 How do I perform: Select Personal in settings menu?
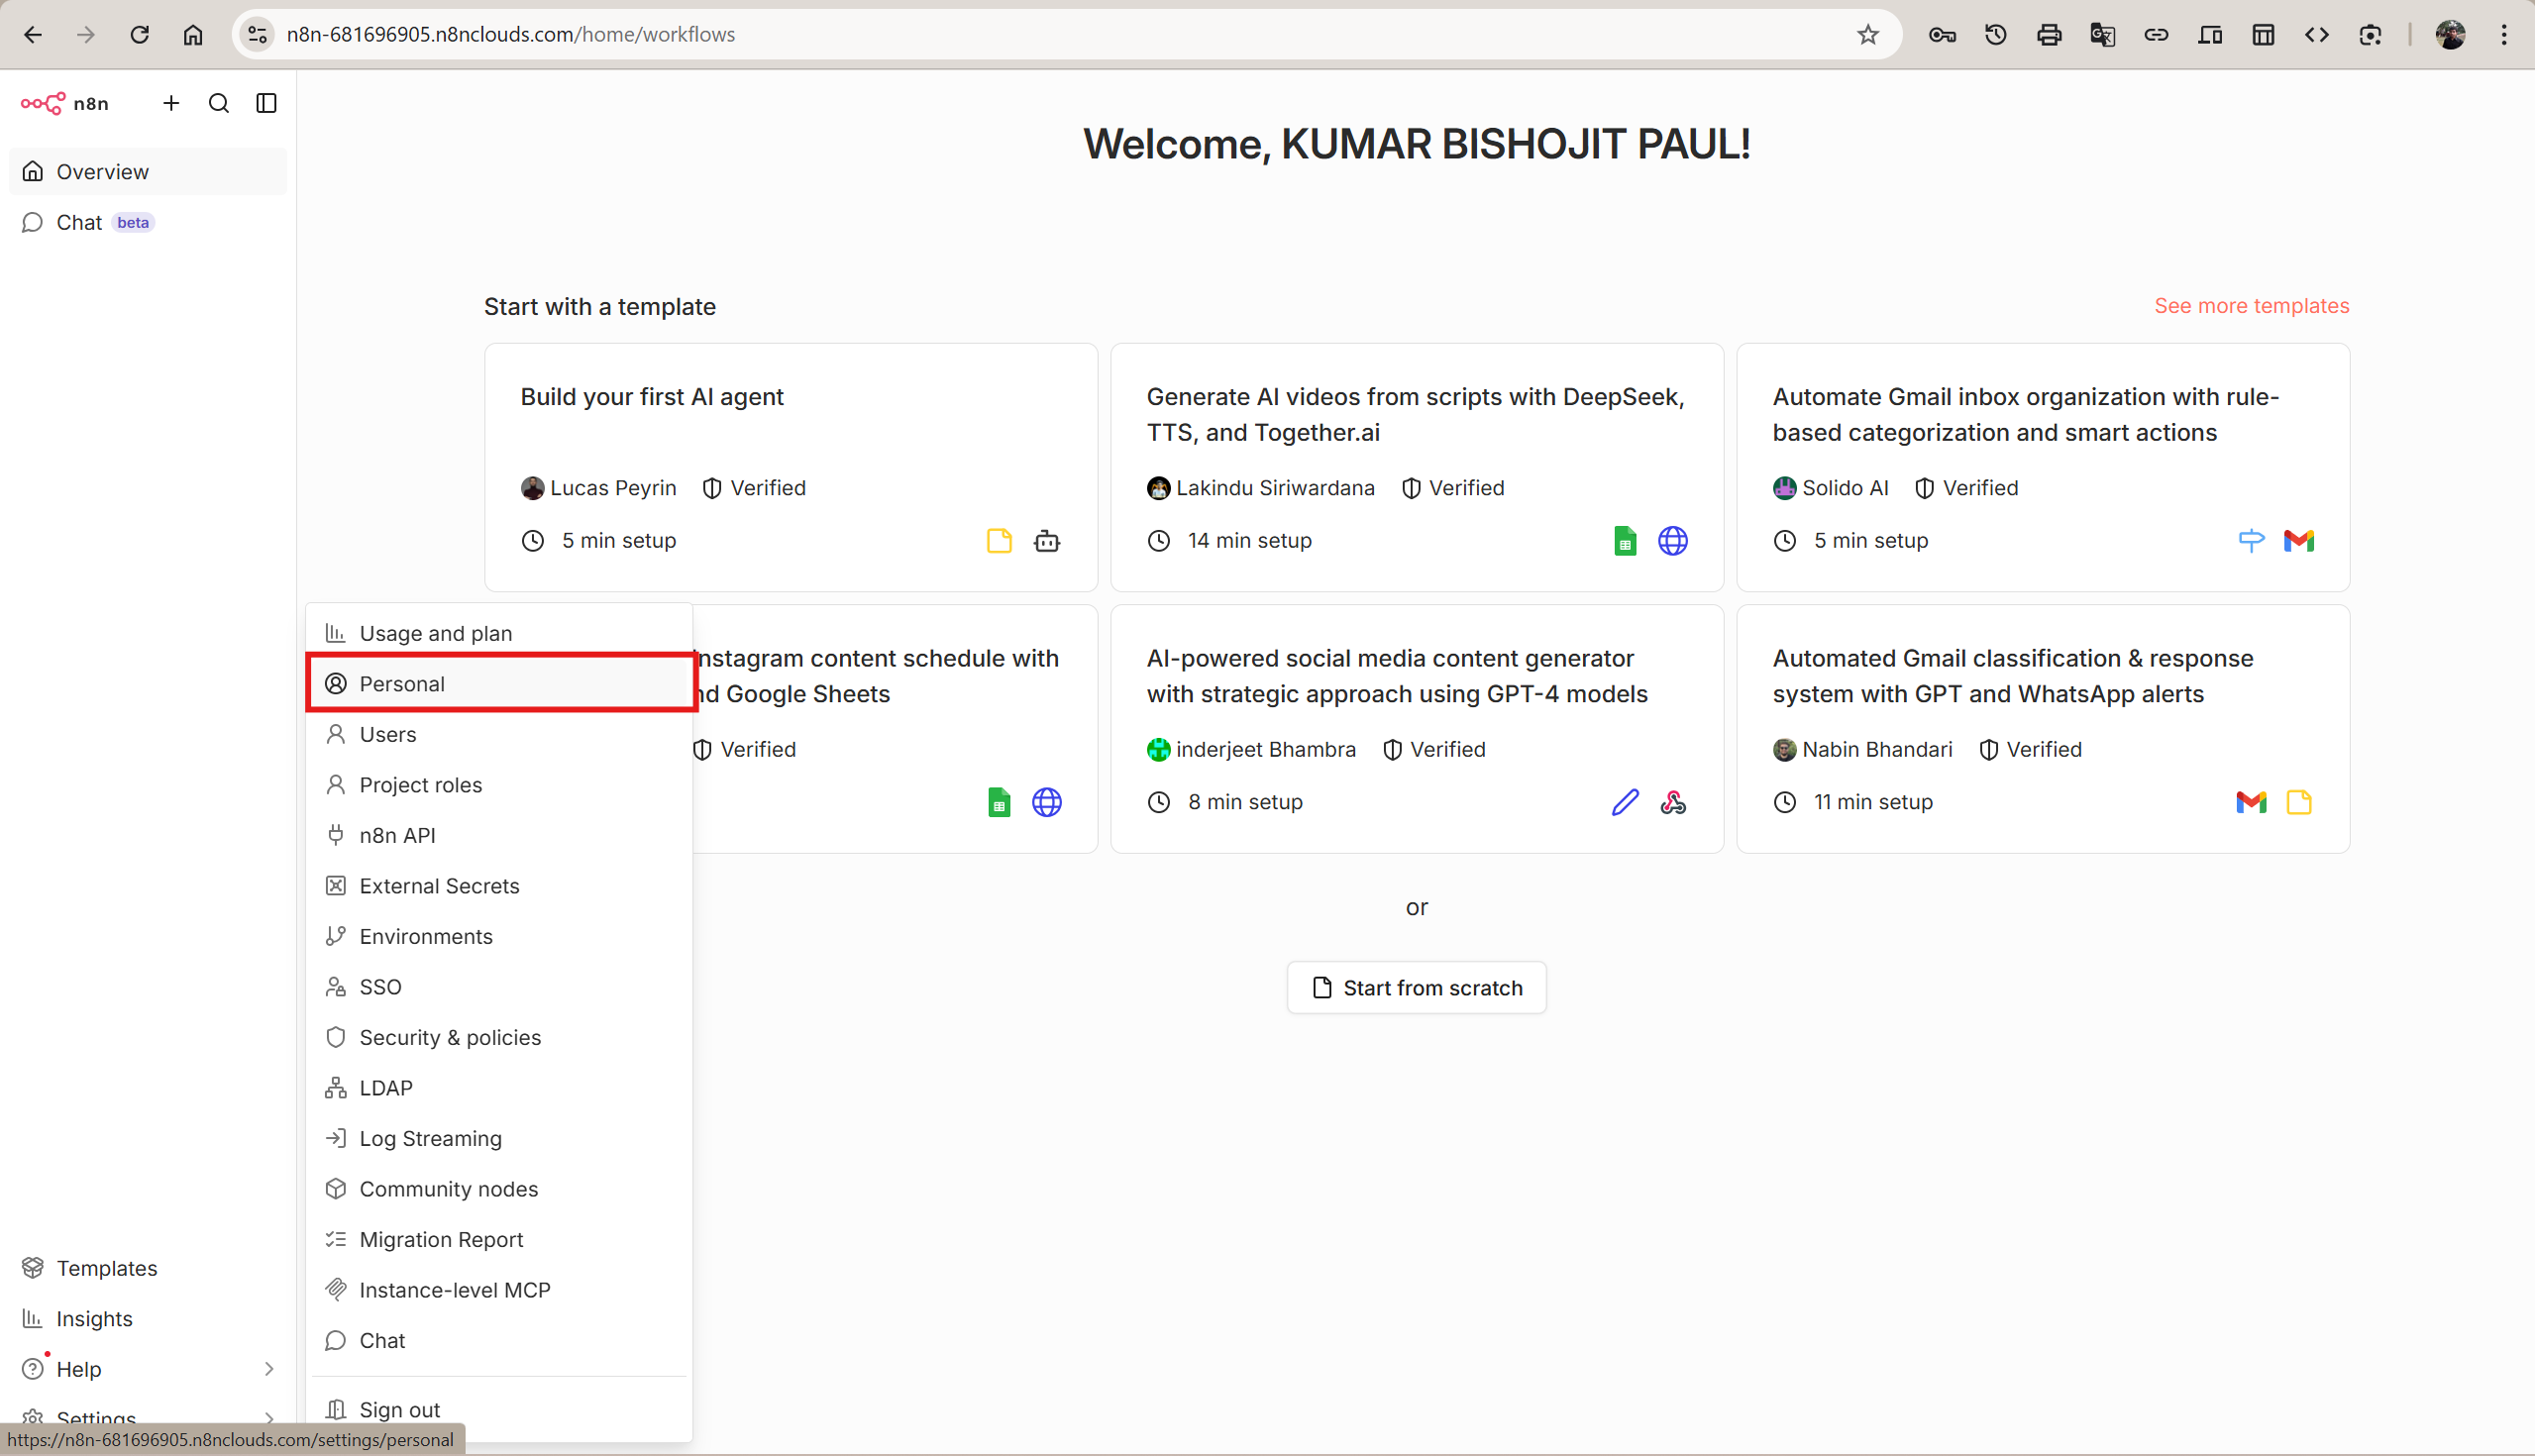coord(500,683)
